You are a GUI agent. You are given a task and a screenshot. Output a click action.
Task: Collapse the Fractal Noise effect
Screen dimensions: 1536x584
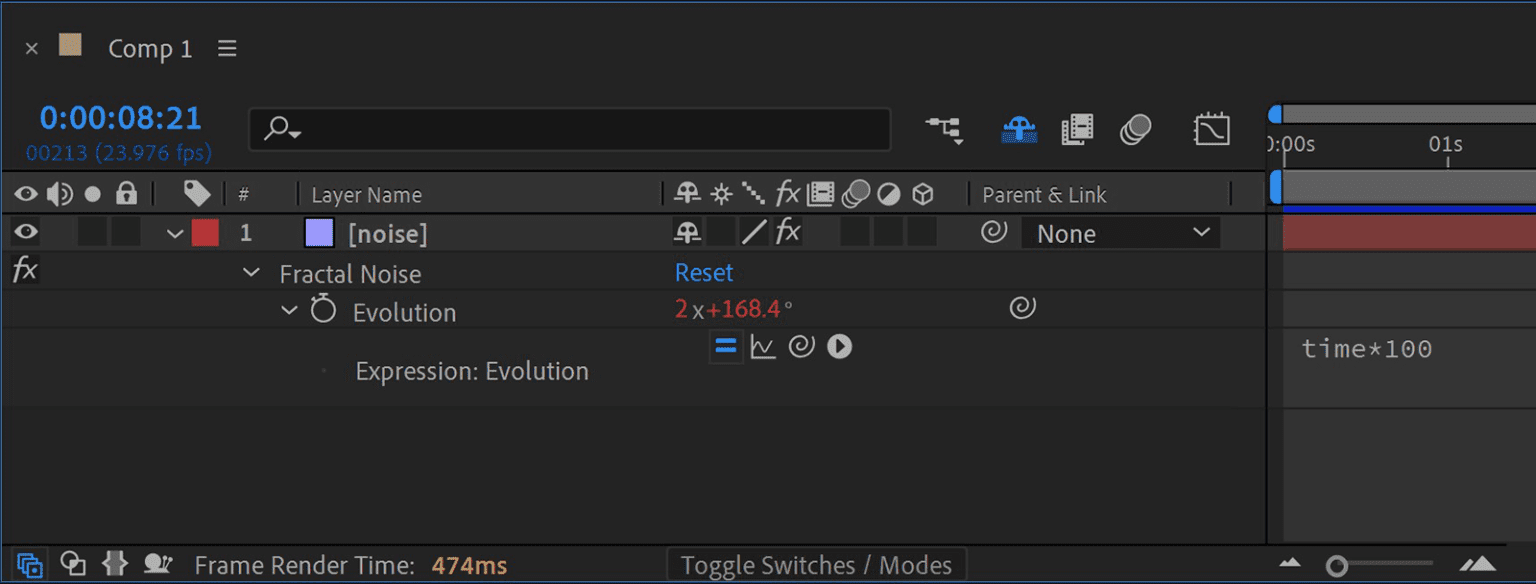[x=250, y=272]
